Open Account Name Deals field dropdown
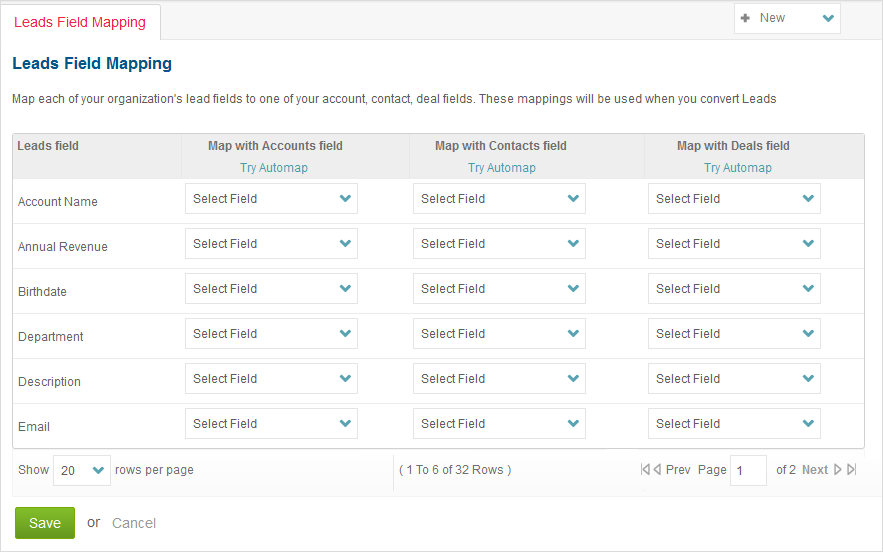Screen dimensions: 883x552 (x=734, y=198)
